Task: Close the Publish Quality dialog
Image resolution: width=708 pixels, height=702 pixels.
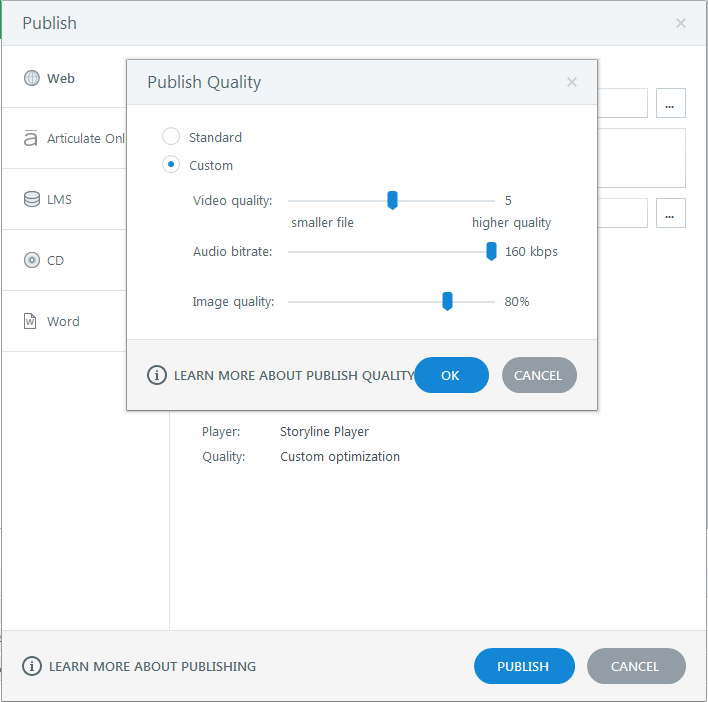Action: 572,82
